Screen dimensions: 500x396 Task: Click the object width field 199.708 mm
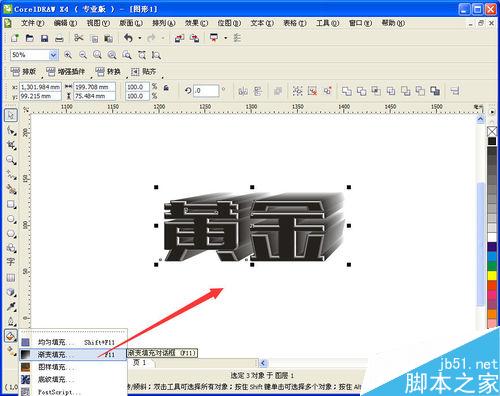pyautogui.click(x=94, y=87)
